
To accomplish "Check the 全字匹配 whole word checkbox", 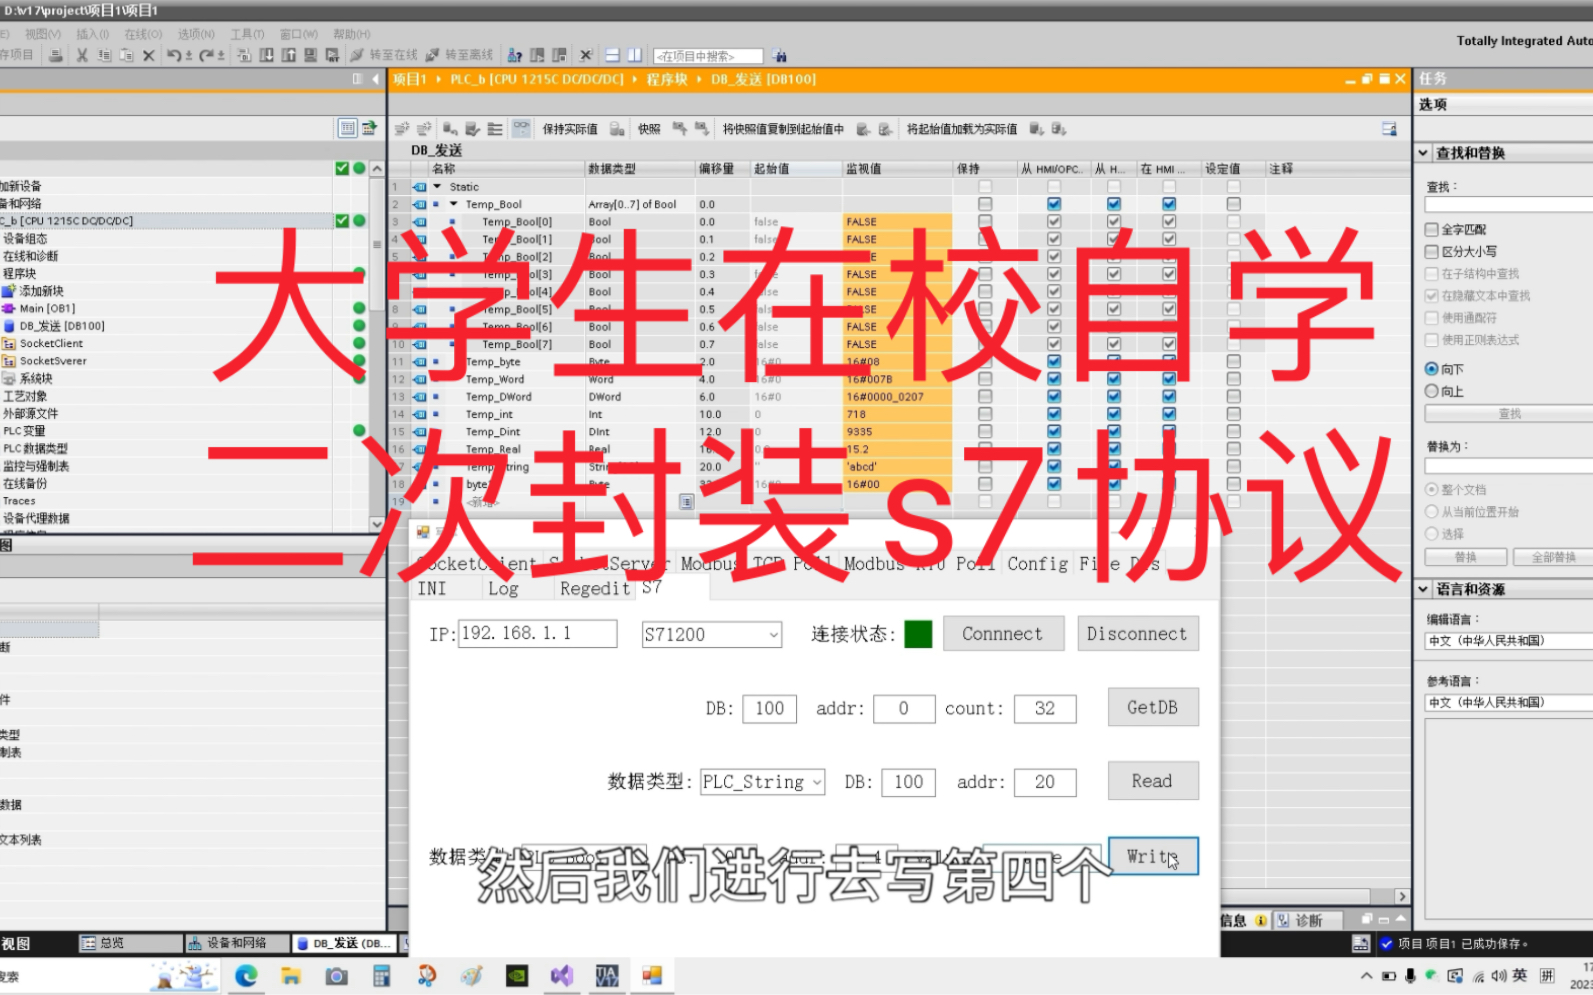I will click(1431, 230).
